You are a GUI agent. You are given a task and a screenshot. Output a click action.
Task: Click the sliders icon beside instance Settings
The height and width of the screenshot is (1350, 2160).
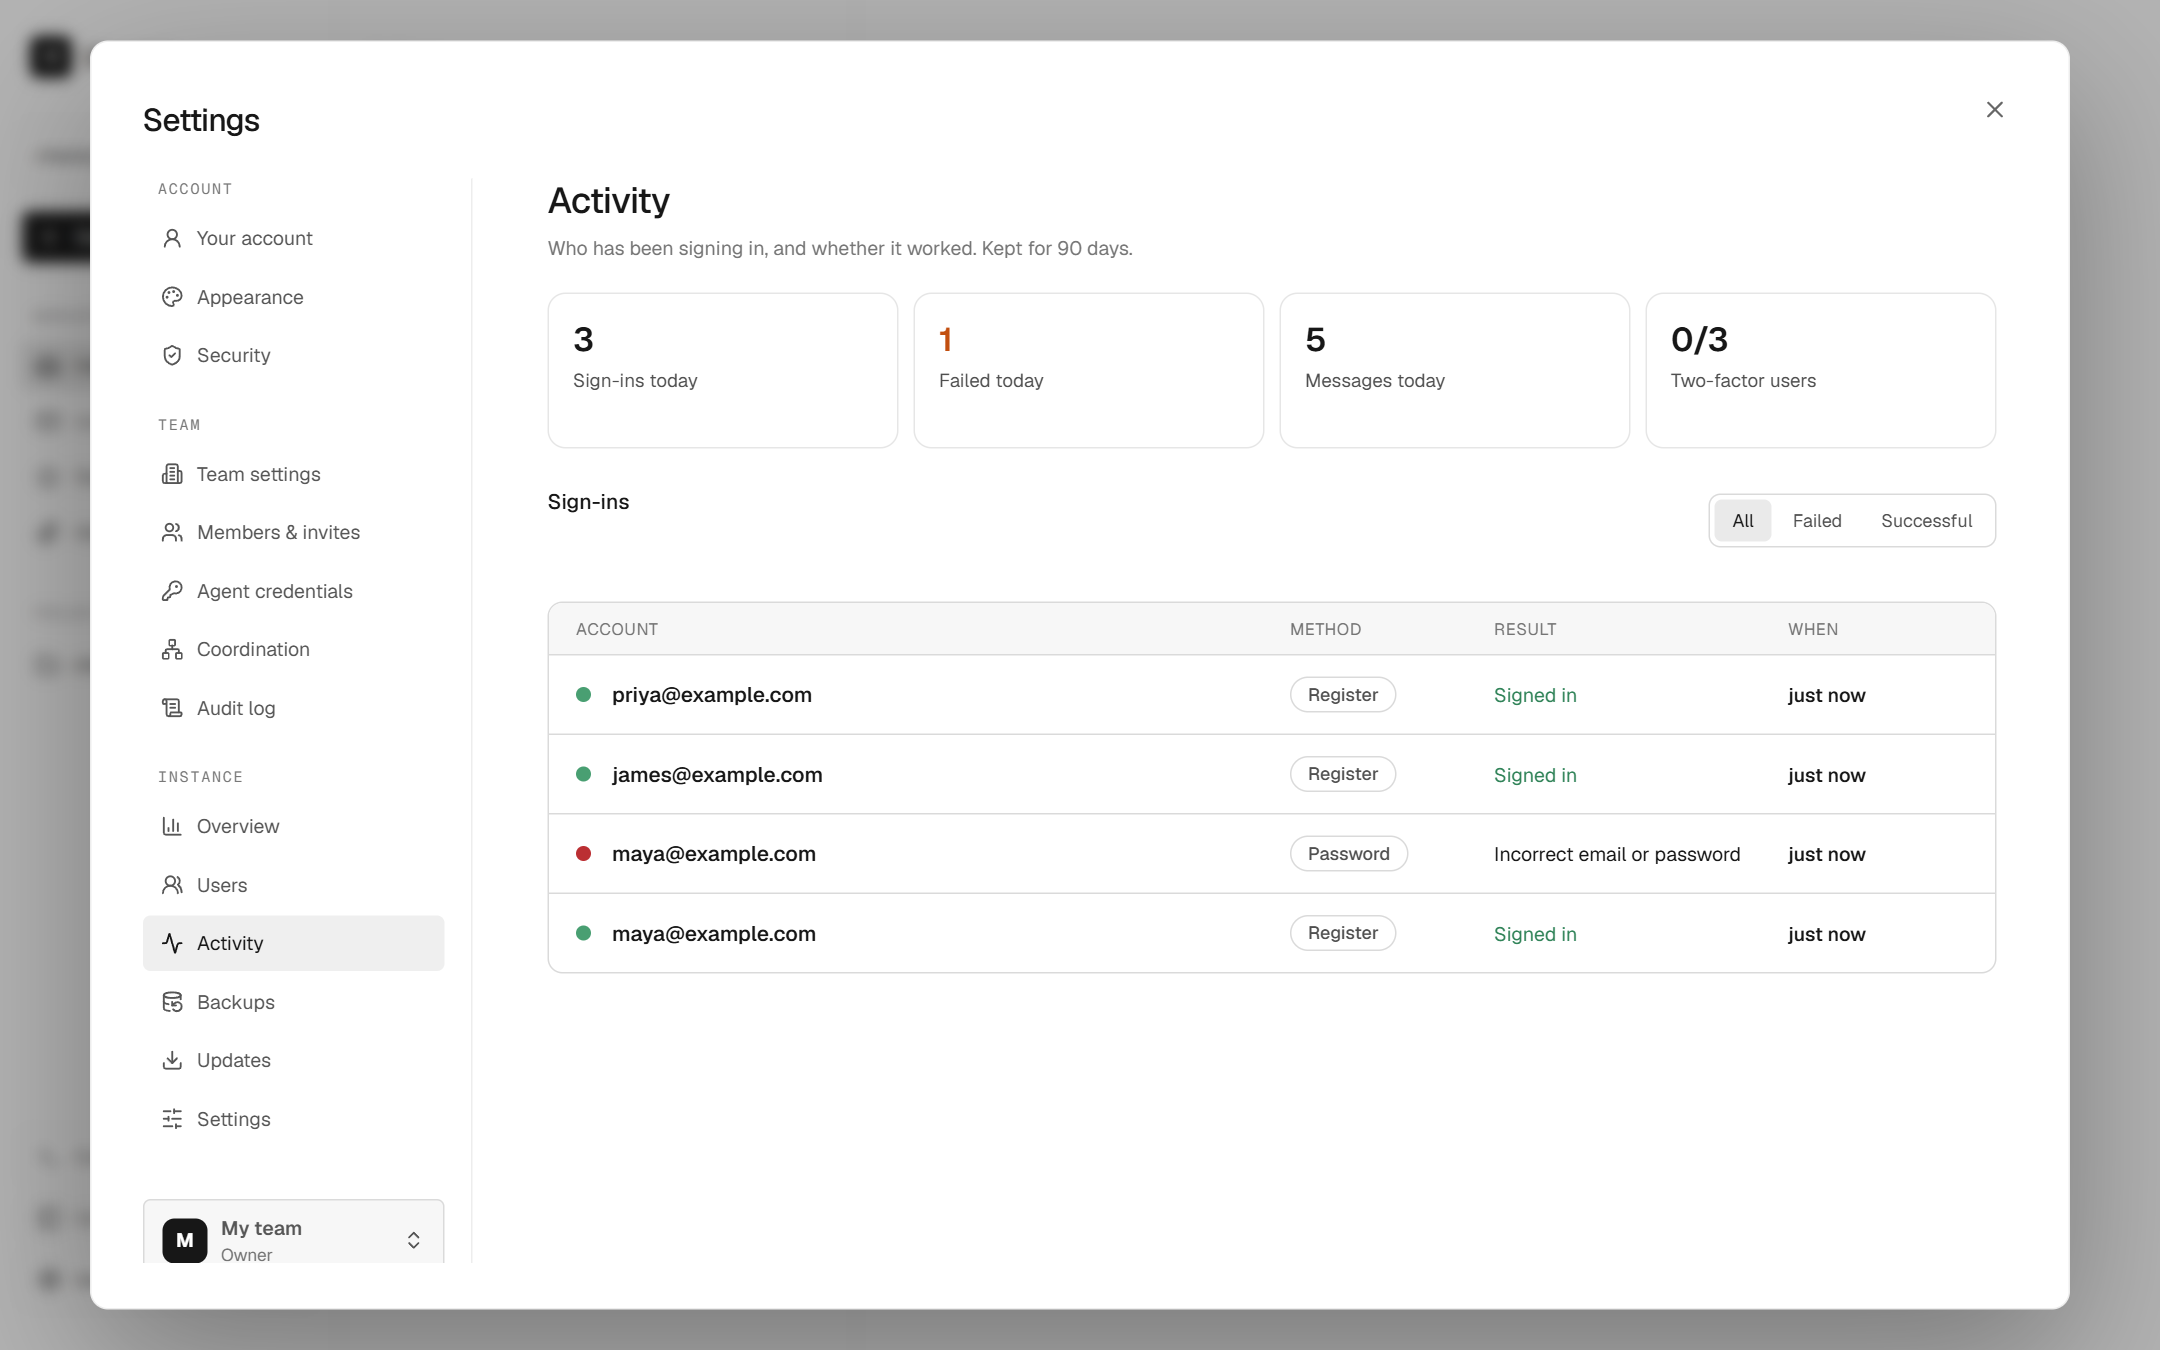coord(172,1119)
